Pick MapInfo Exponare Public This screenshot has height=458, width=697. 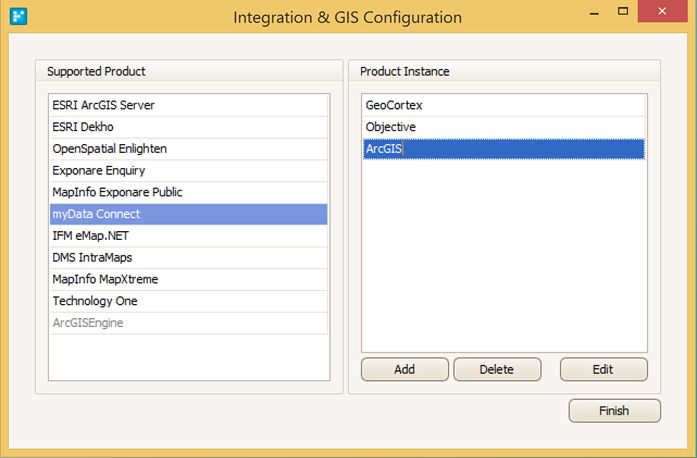pyautogui.click(x=188, y=193)
